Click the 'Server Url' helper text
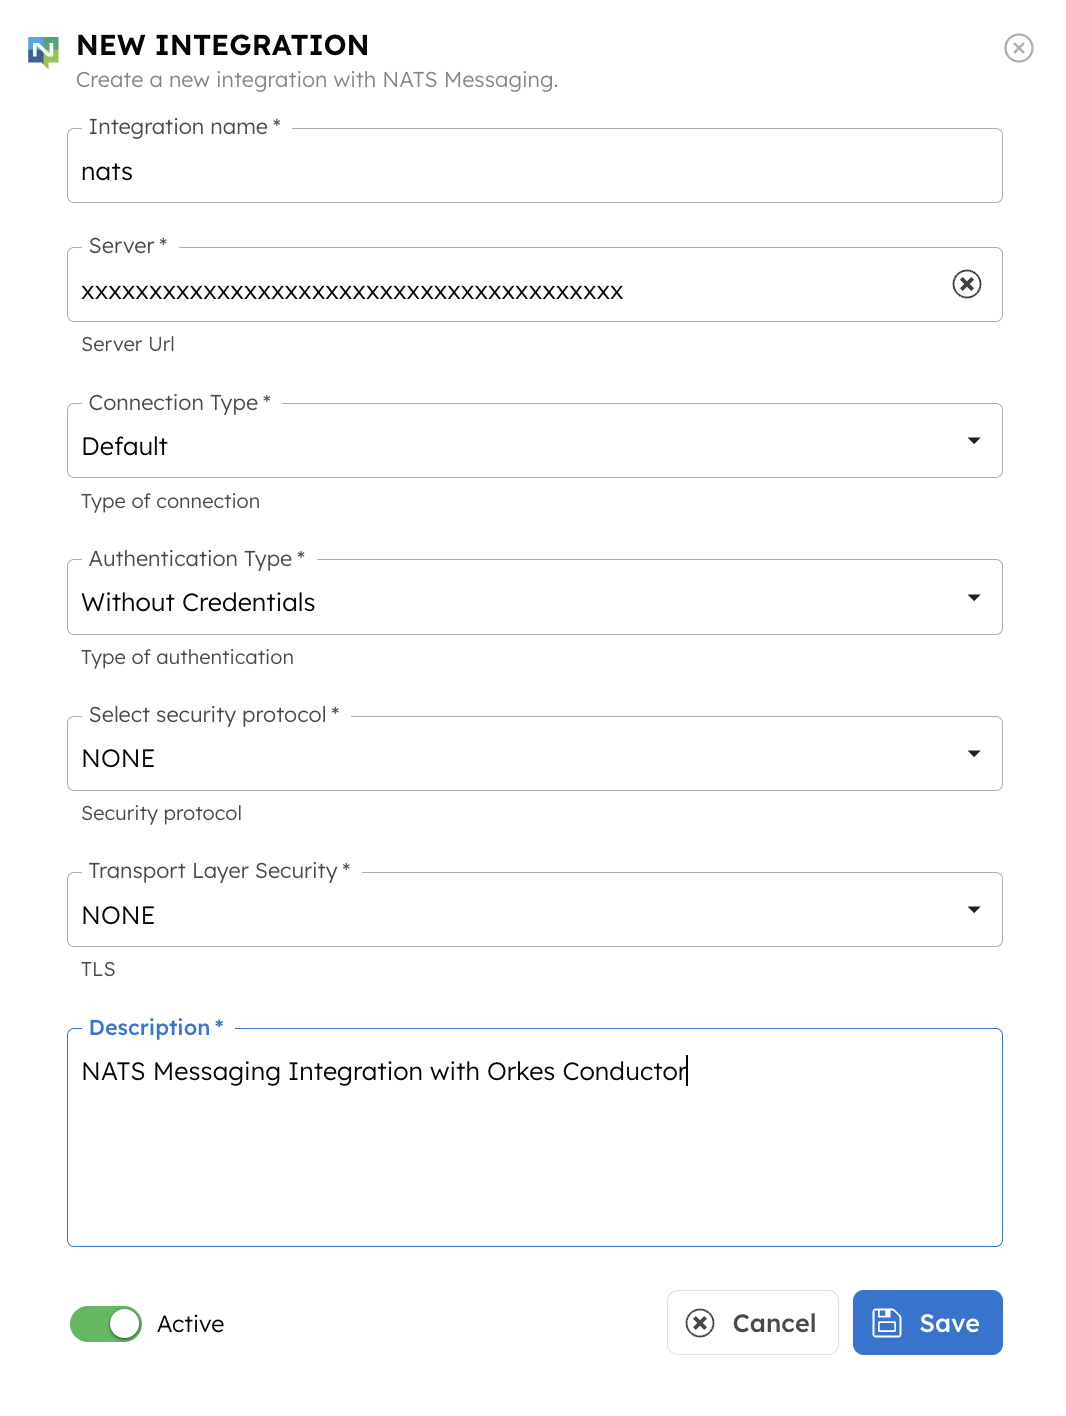1066x1416 pixels. pos(128,344)
